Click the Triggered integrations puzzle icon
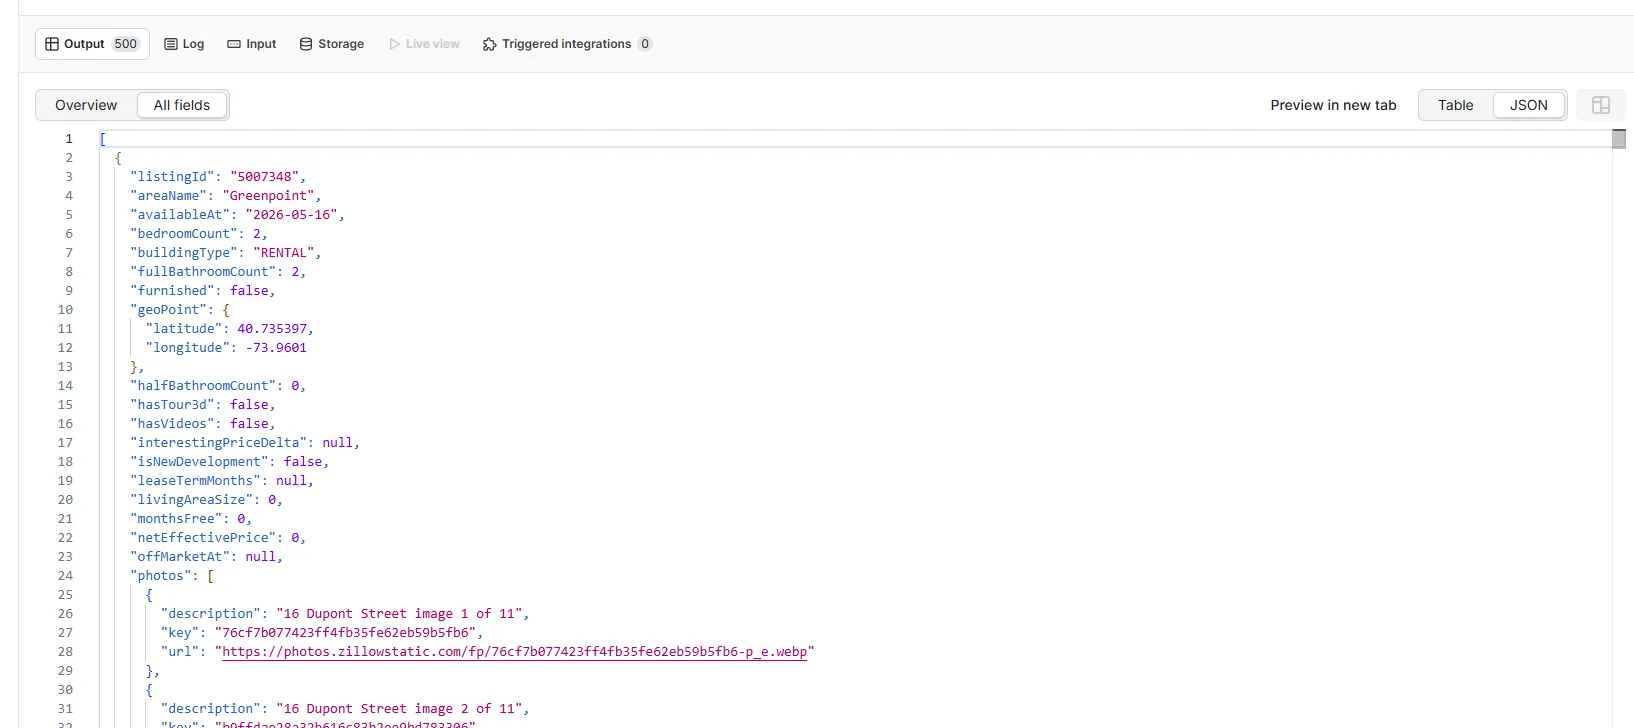 [x=489, y=44]
